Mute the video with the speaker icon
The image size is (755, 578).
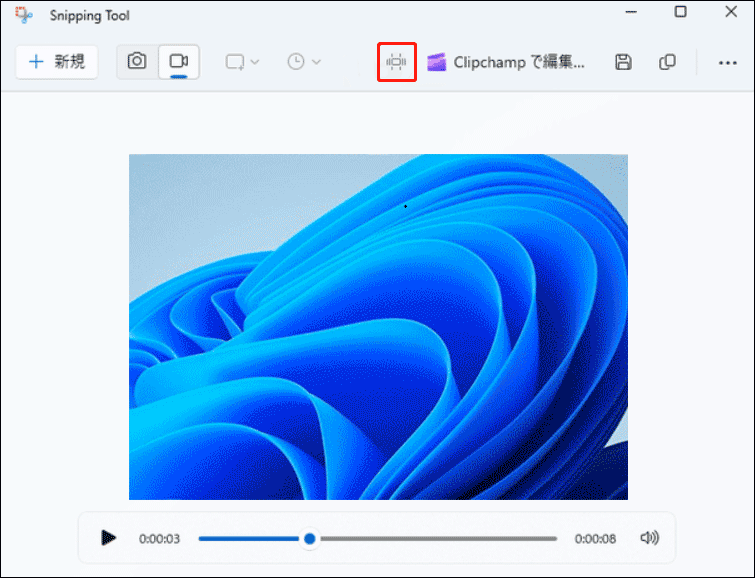(649, 538)
